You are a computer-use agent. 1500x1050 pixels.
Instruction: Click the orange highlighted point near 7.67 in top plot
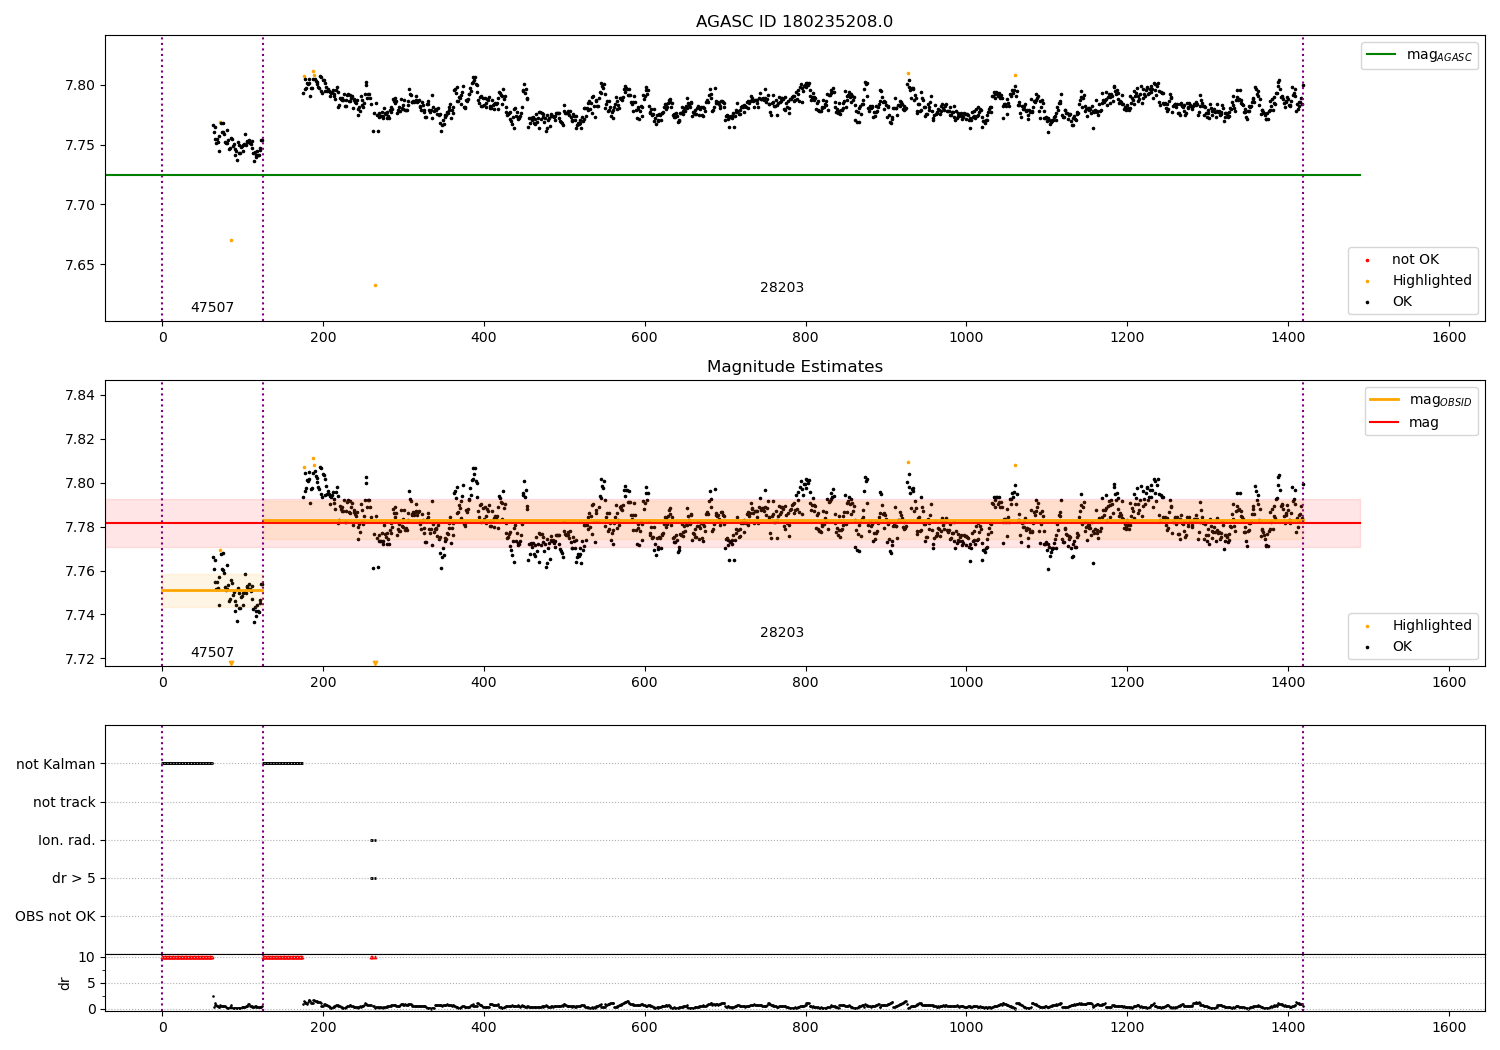[231, 240]
